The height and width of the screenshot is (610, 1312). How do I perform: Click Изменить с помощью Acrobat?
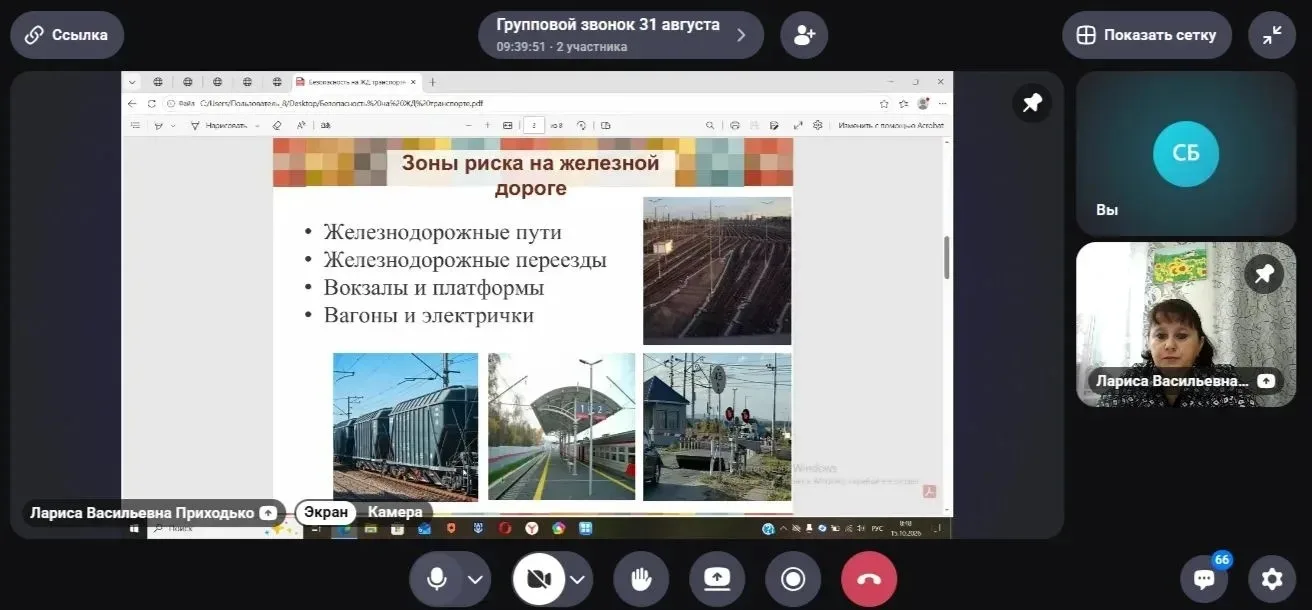890,125
